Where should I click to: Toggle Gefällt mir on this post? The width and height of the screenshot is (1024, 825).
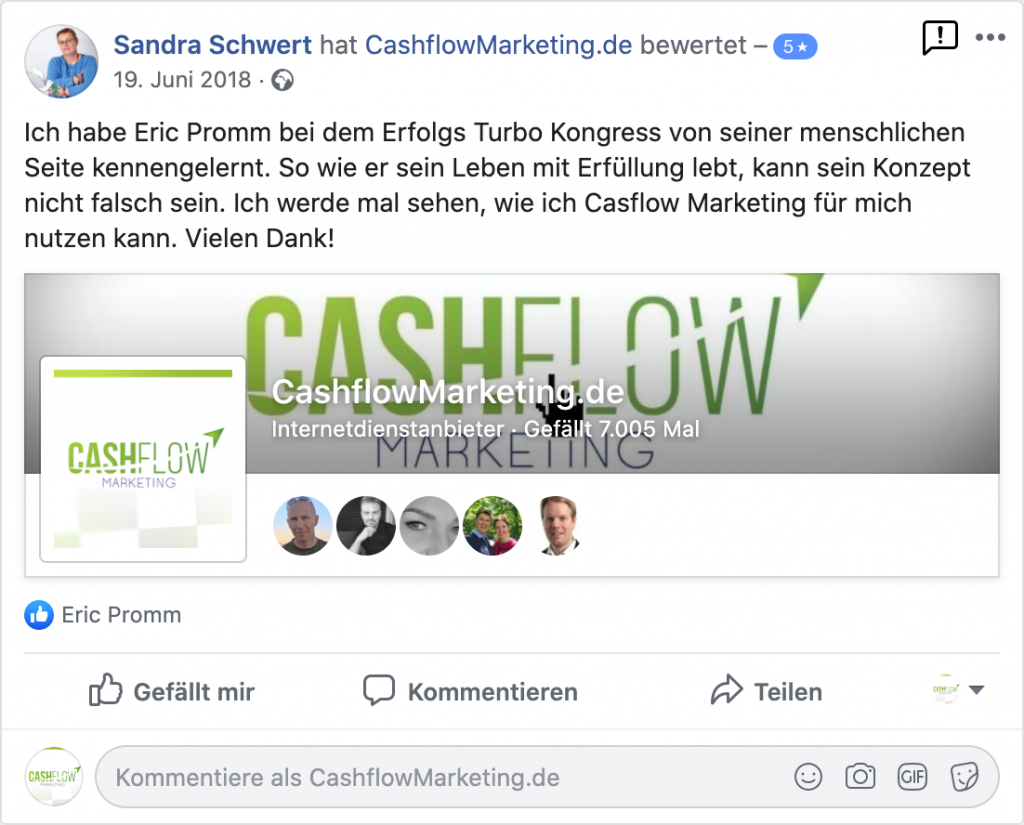172,691
